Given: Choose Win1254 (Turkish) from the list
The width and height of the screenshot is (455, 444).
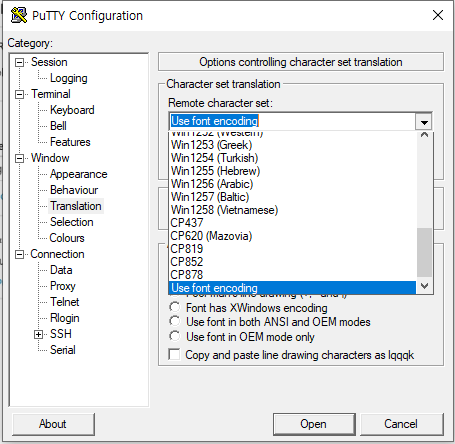Looking at the screenshot, I should point(293,158).
